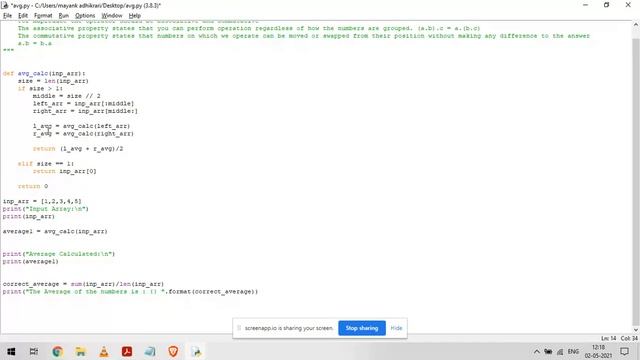Hide the screen sharing notification bar
Screen dimensions: 640x360
click(x=396, y=328)
